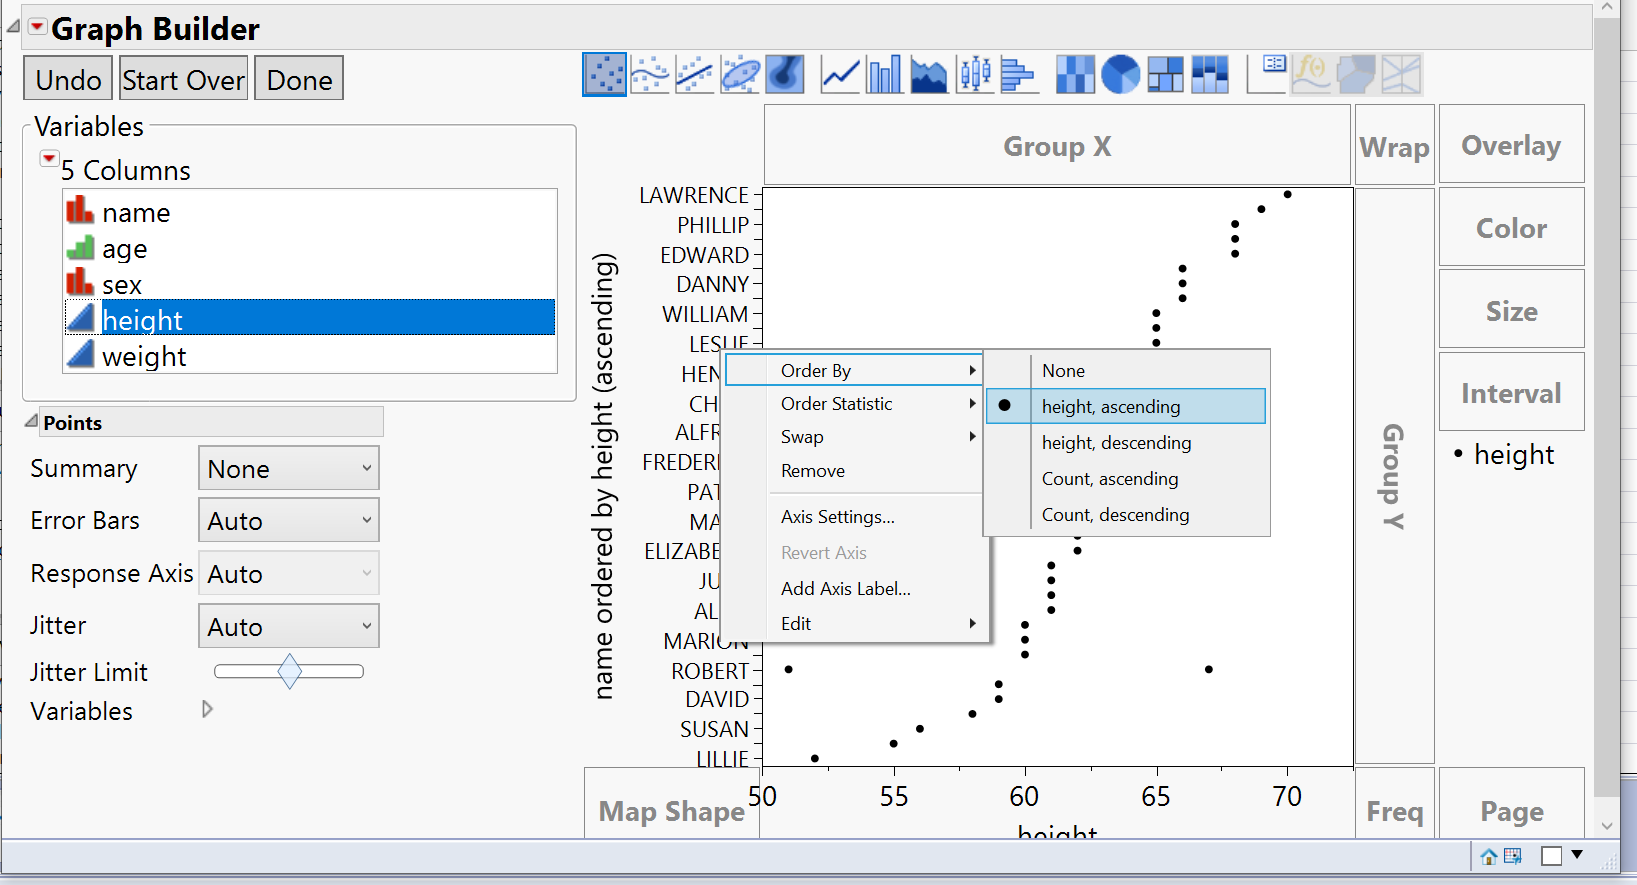The height and width of the screenshot is (885, 1637).
Task: Click the home window icon in status bar
Action: click(1489, 856)
